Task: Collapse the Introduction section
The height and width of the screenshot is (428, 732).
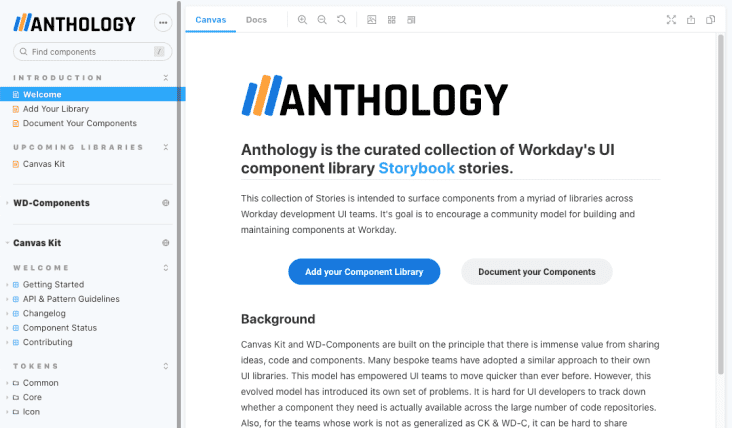Action: [165, 78]
